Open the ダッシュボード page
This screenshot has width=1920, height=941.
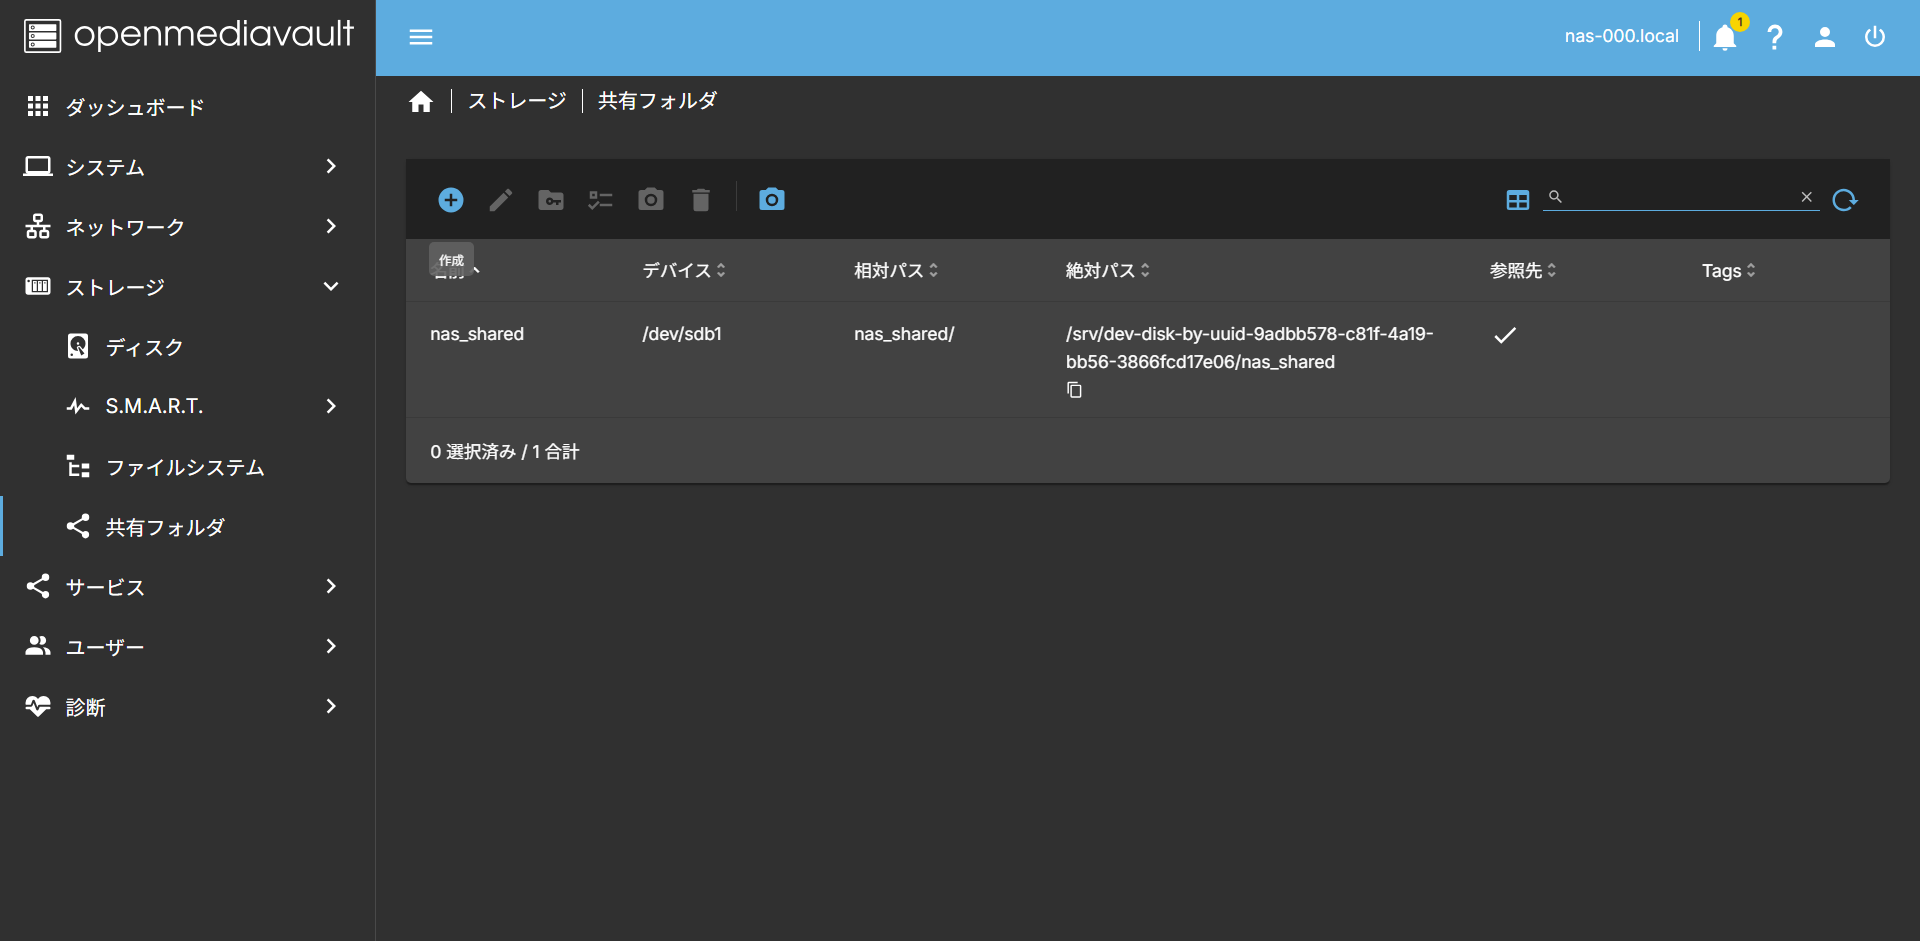click(x=133, y=106)
